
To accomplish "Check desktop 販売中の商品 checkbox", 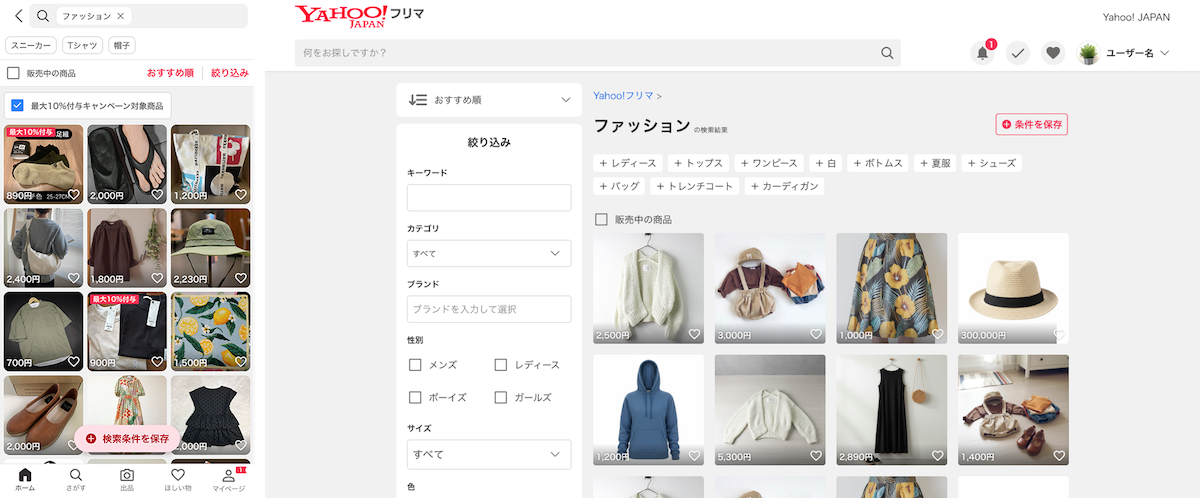I will 601,219.
